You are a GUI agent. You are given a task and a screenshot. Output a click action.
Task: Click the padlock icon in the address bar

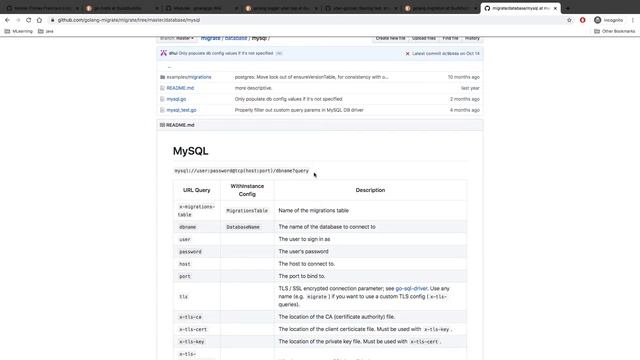tap(52, 20)
